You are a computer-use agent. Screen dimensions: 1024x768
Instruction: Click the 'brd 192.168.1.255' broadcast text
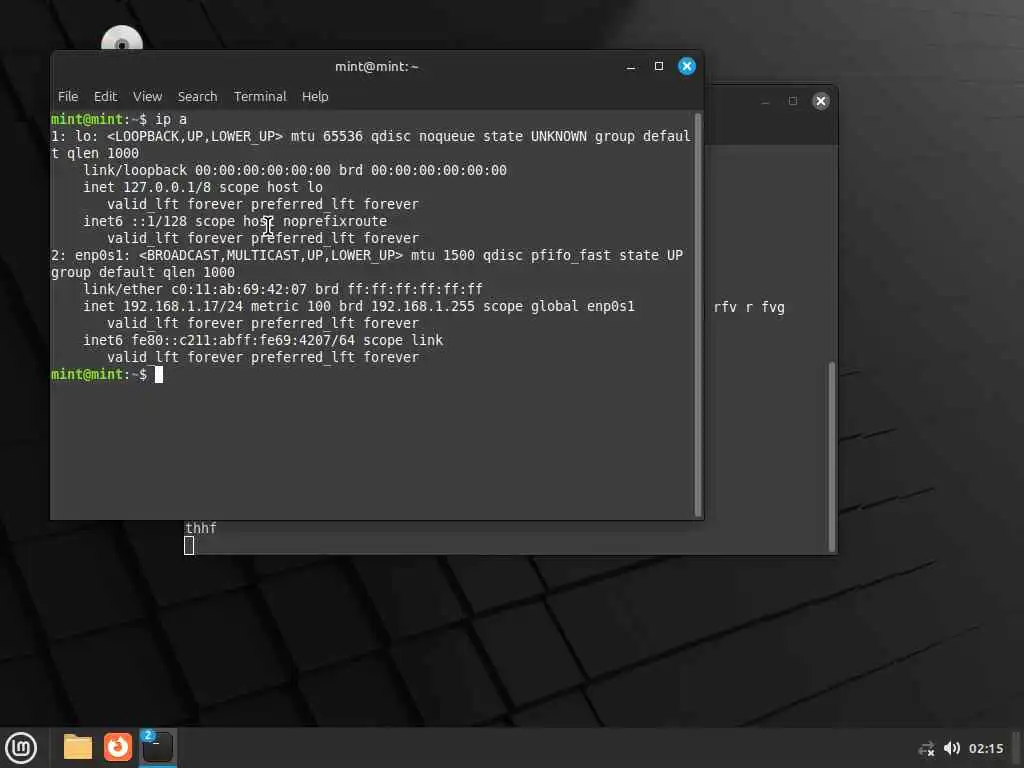tap(407, 306)
